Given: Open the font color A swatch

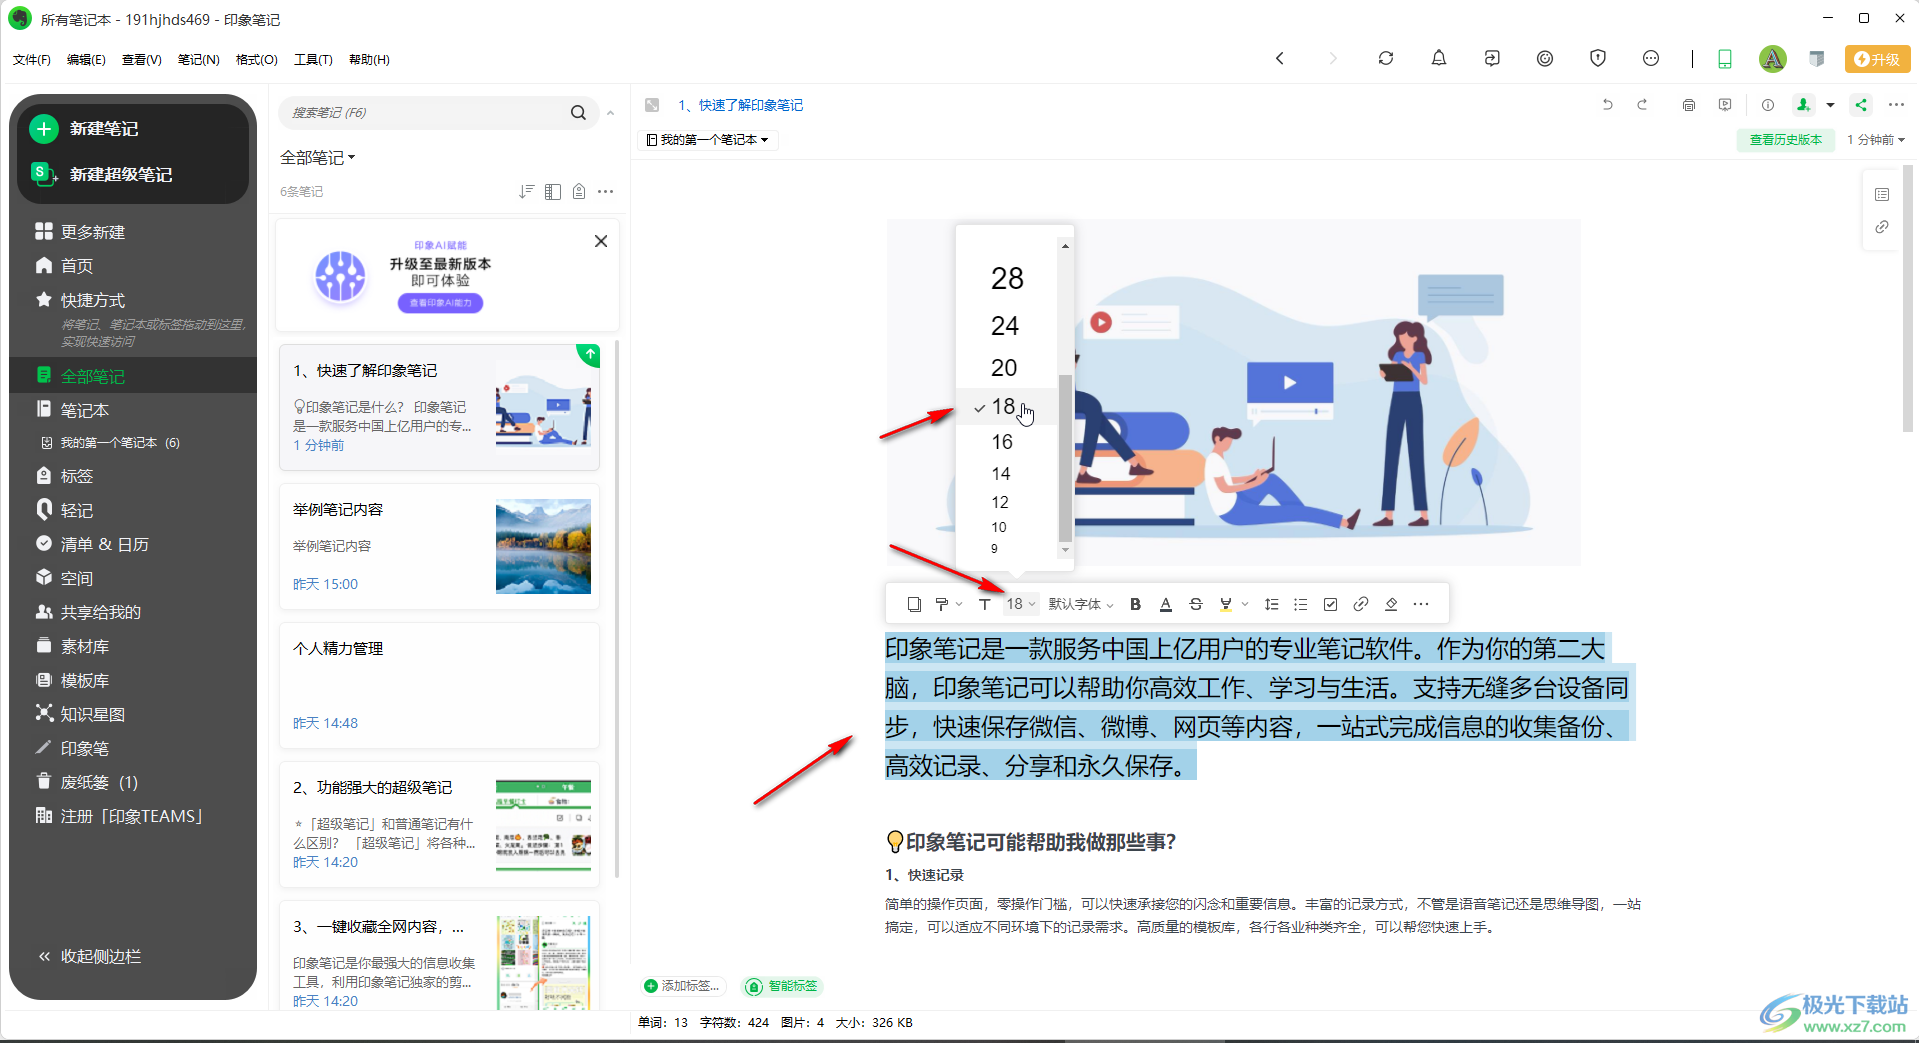Looking at the screenshot, I should [1165, 604].
